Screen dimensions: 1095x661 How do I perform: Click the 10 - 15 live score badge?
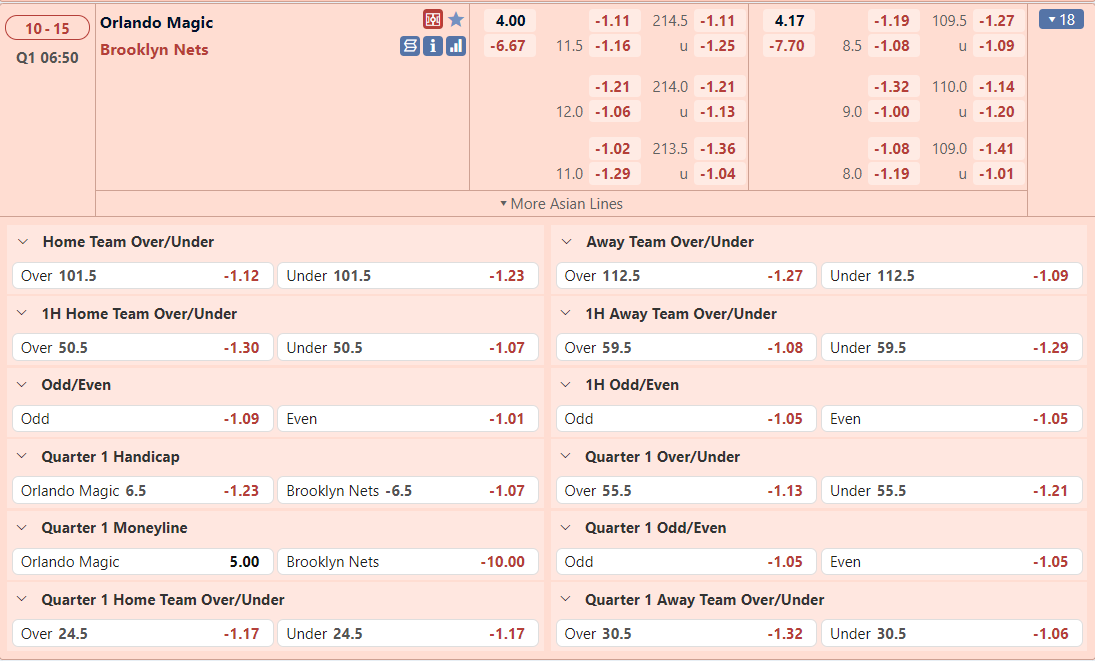point(47,29)
